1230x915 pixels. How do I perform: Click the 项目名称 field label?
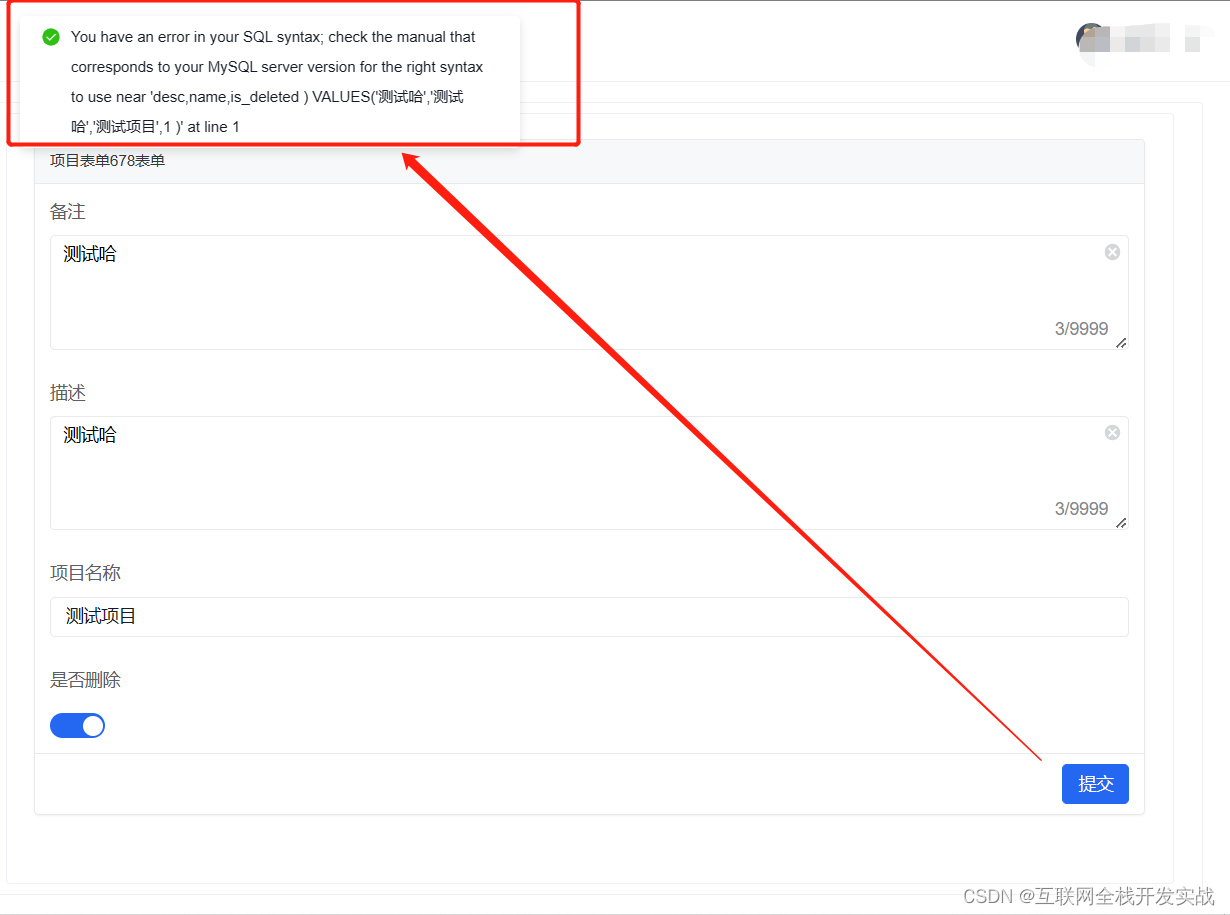(86, 573)
